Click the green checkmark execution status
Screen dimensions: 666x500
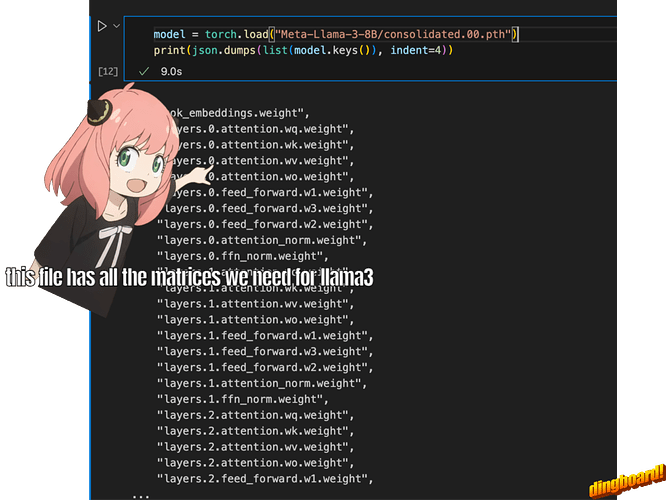(x=144, y=71)
